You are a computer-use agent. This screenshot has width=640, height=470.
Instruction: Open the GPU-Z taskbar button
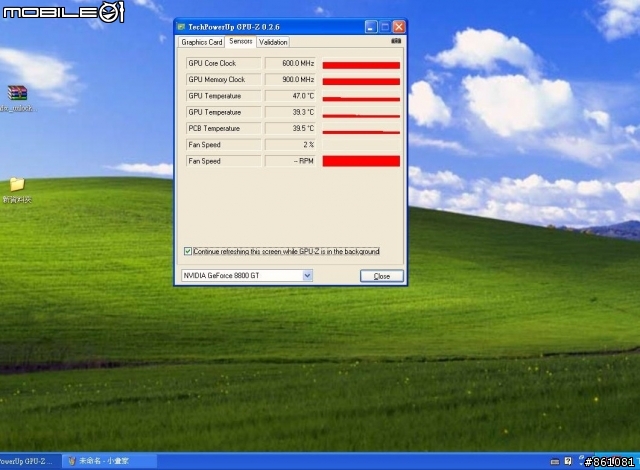coord(29,461)
